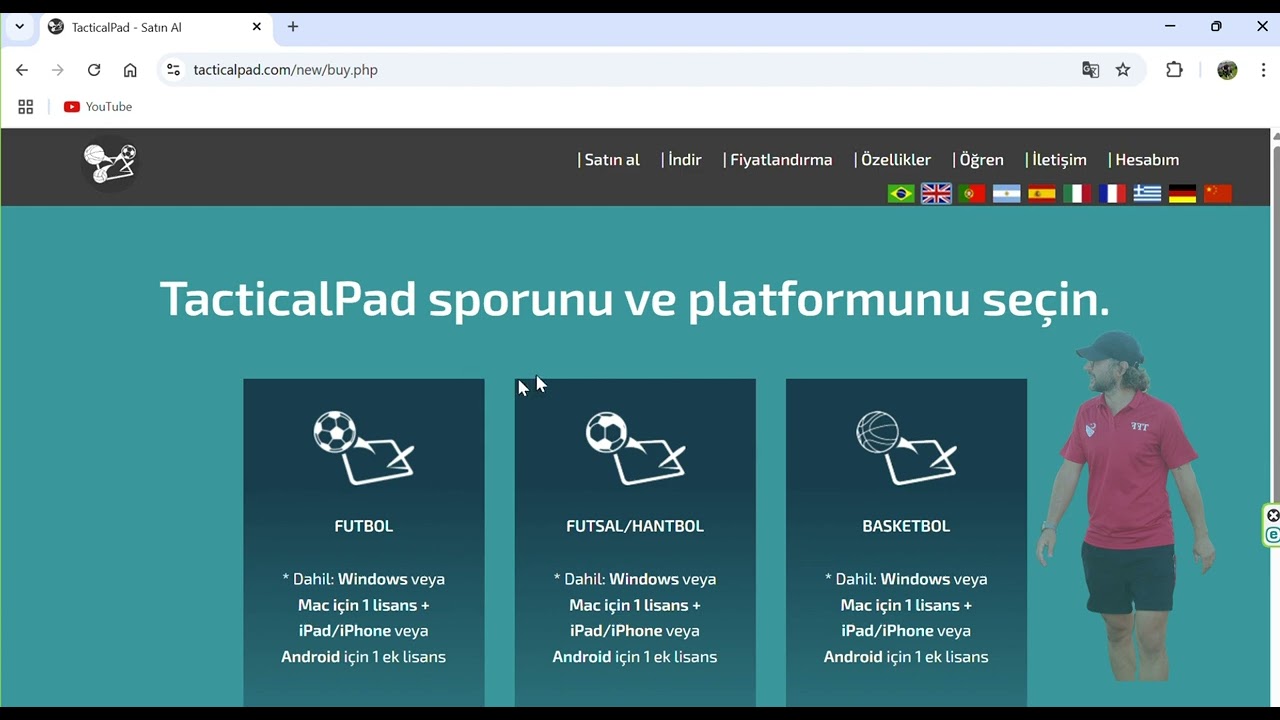Select the German flag language
Viewport: 1280px width, 720px height.
click(x=1182, y=194)
